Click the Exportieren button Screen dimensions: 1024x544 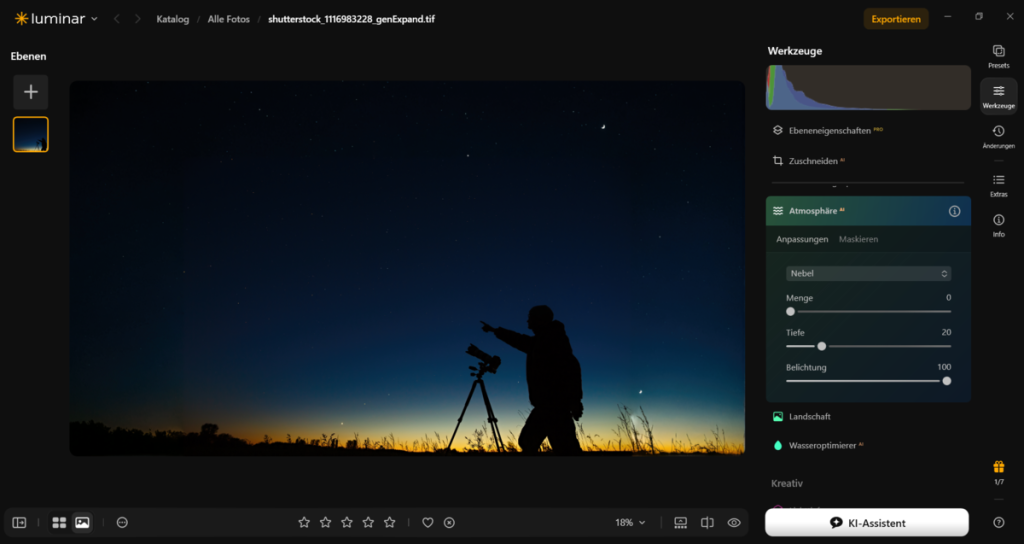[896, 19]
